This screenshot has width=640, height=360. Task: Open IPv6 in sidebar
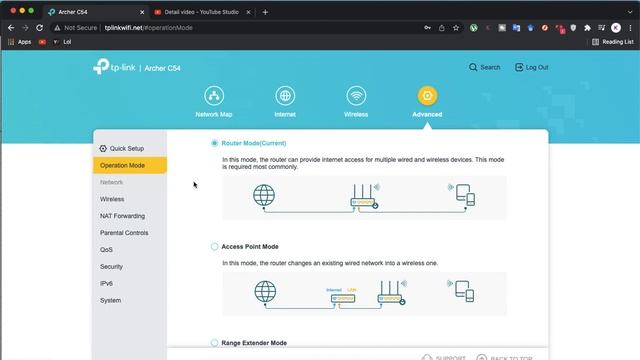[106, 283]
